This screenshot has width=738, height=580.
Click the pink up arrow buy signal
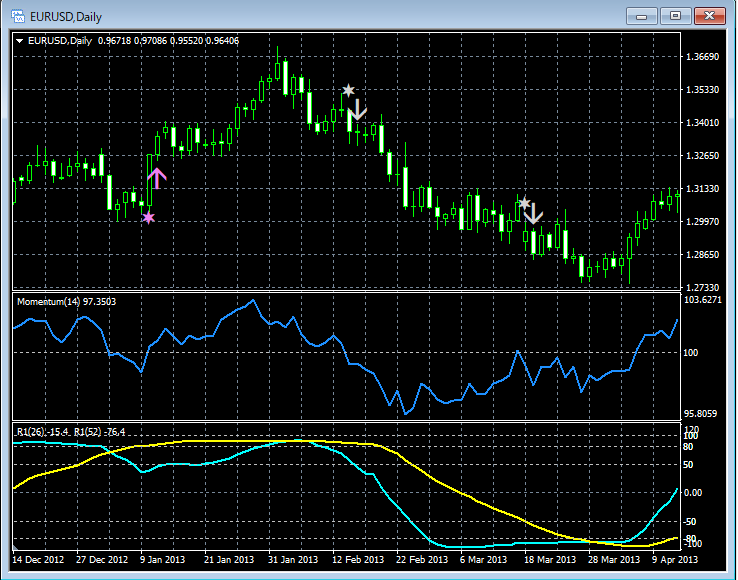157,179
